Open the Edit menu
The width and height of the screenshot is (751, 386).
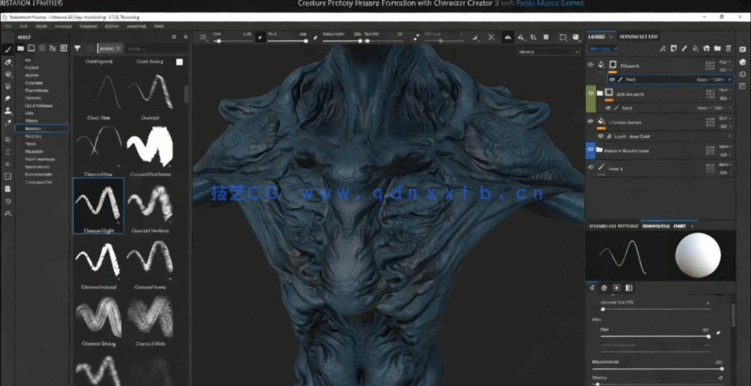23,26
